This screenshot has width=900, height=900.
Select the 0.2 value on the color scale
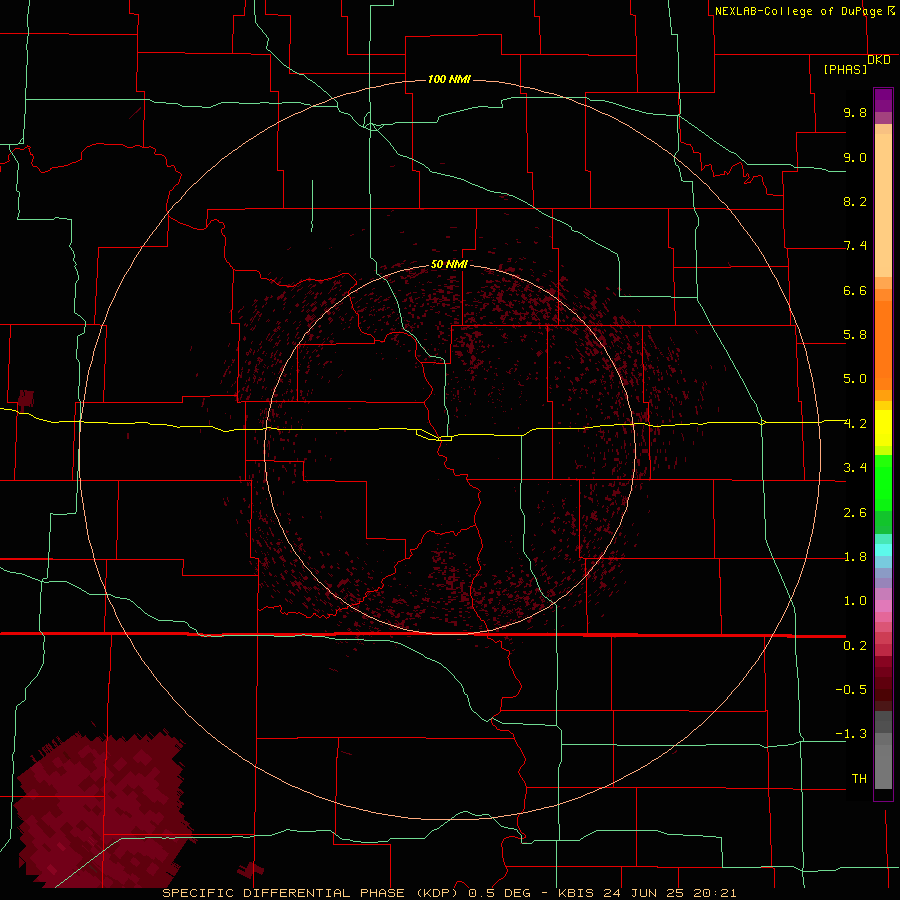pos(855,646)
